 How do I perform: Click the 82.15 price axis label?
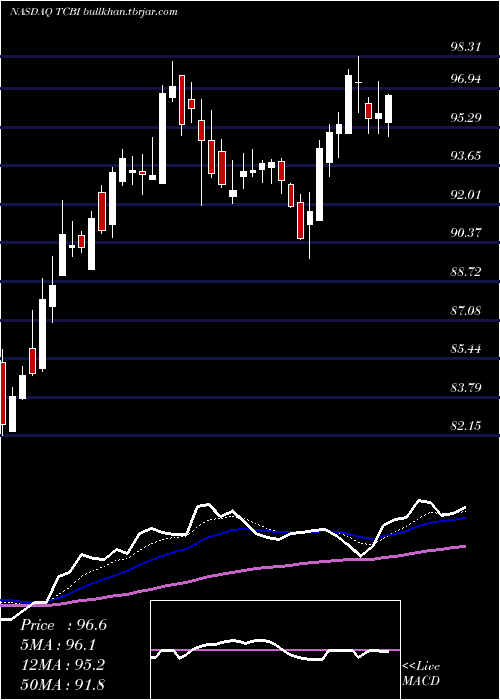click(466, 426)
